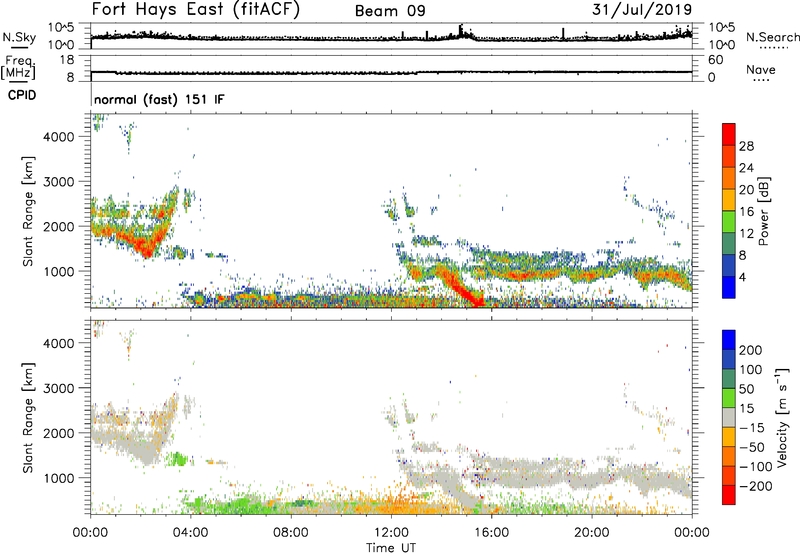Click the '08:00' time tick label
800x554 pixels.
click(x=291, y=533)
